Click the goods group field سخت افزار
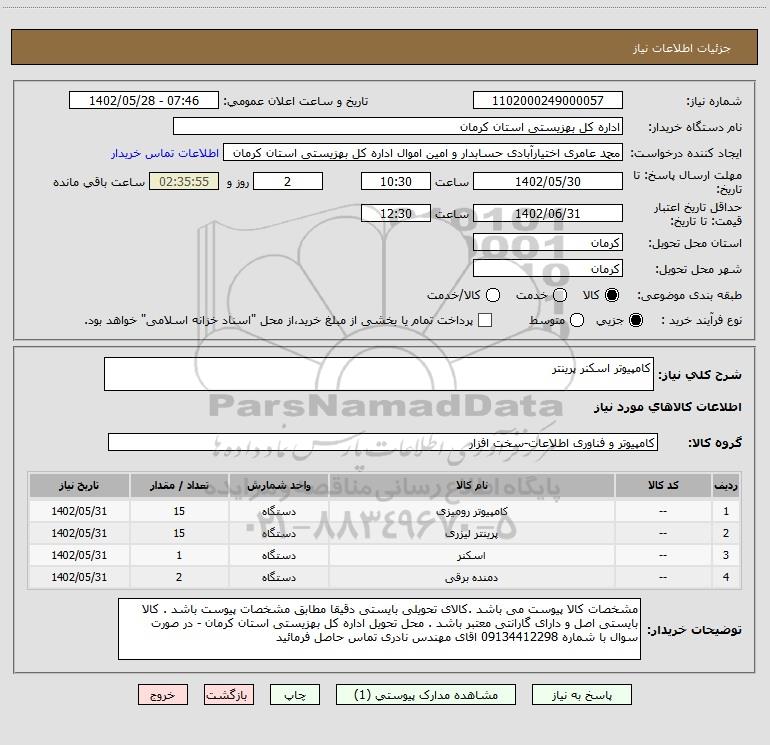Viewport: 770px width, 745px height. (x=383, y=442)
